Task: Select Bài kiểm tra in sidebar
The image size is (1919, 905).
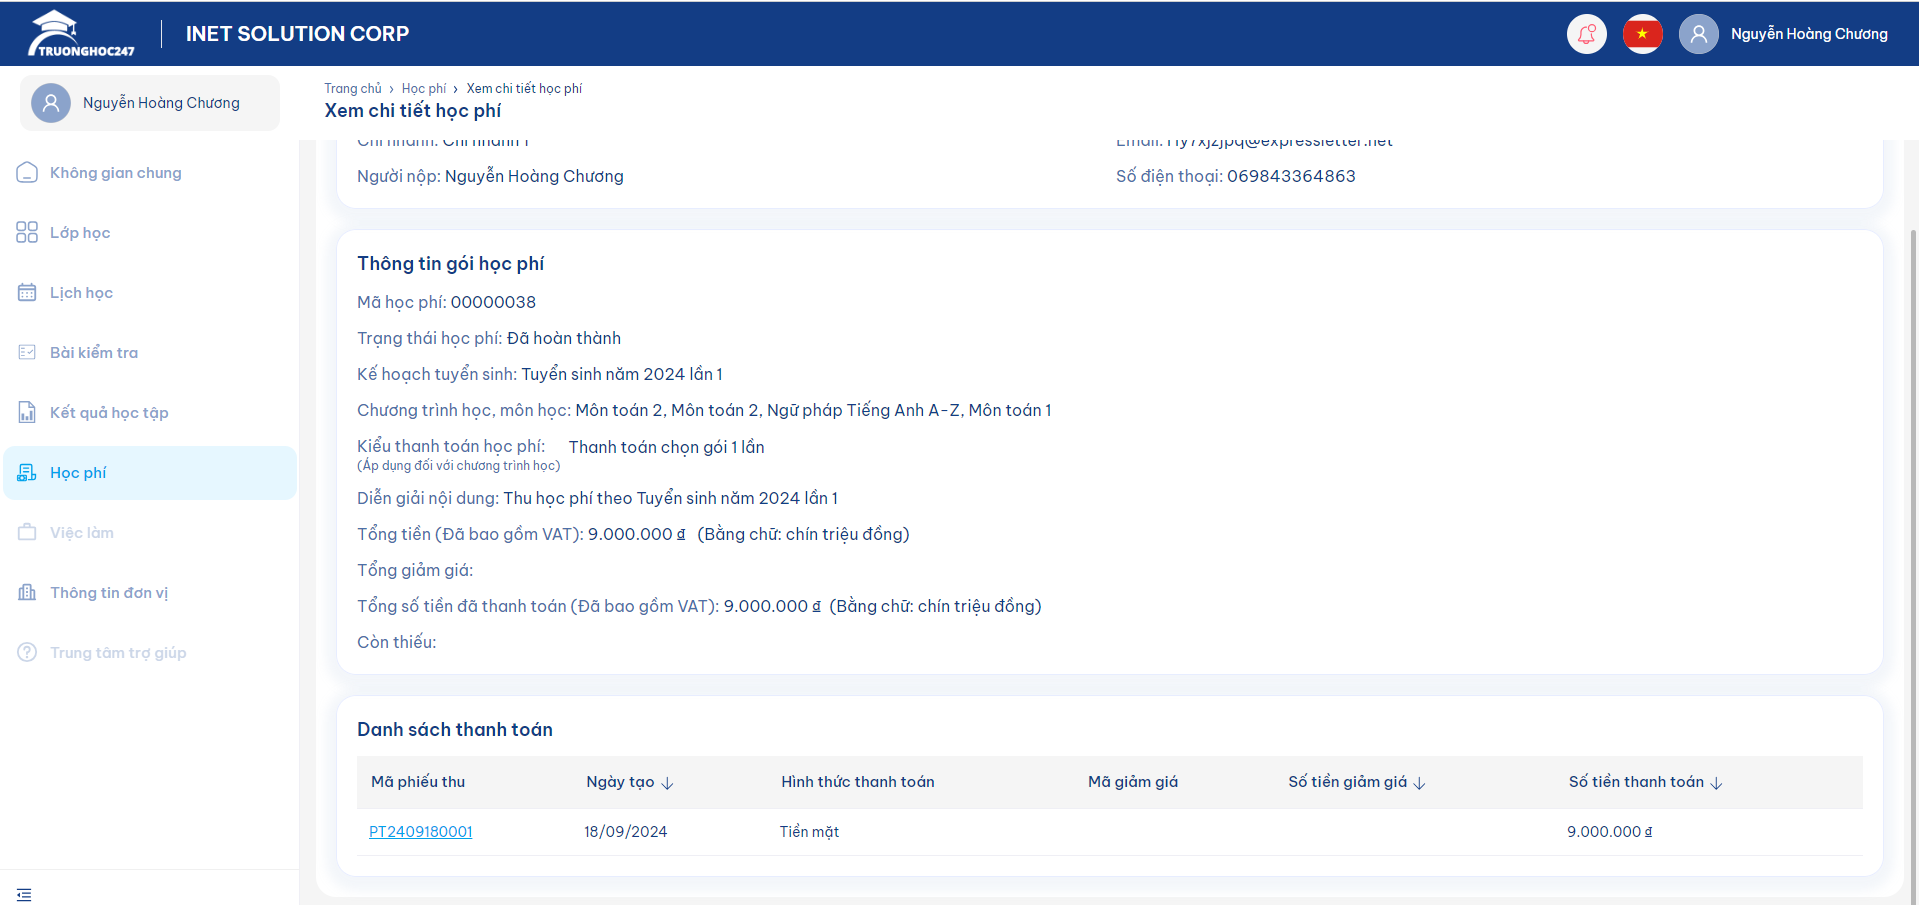Action: coord(94,353)
